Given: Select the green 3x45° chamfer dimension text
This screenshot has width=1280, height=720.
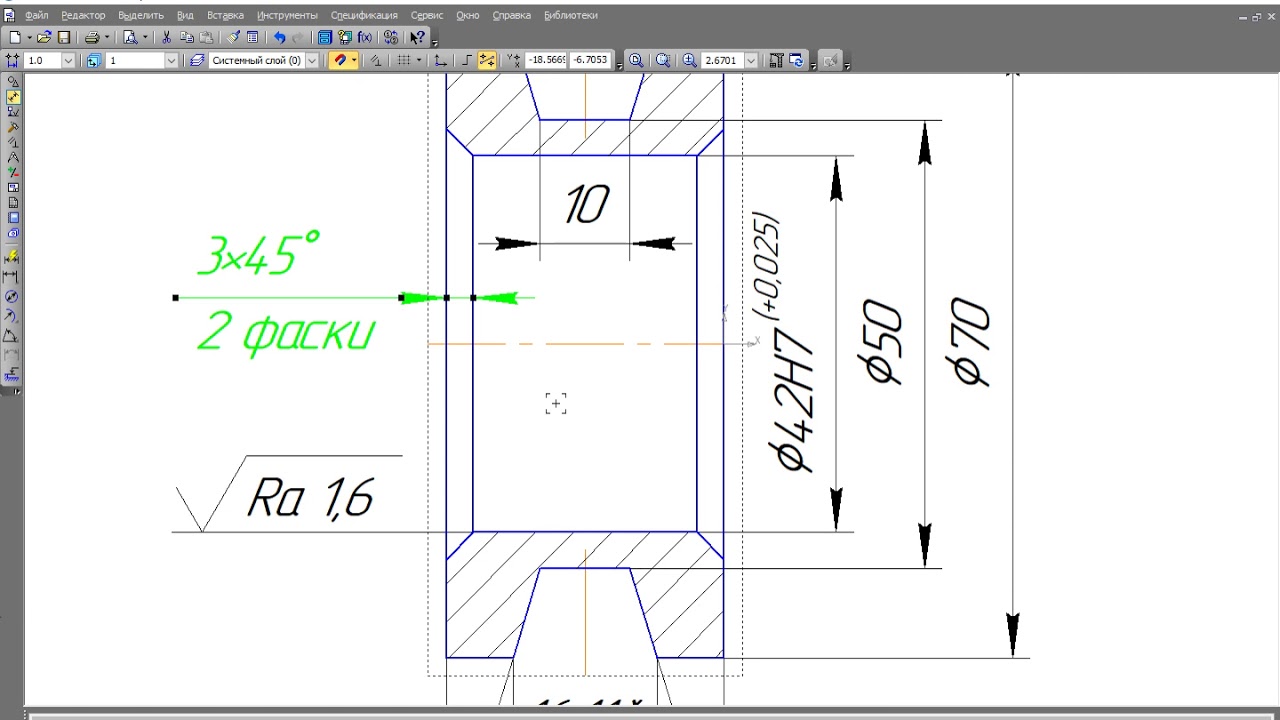Looking at the screenshot, I should click(259, 254).
